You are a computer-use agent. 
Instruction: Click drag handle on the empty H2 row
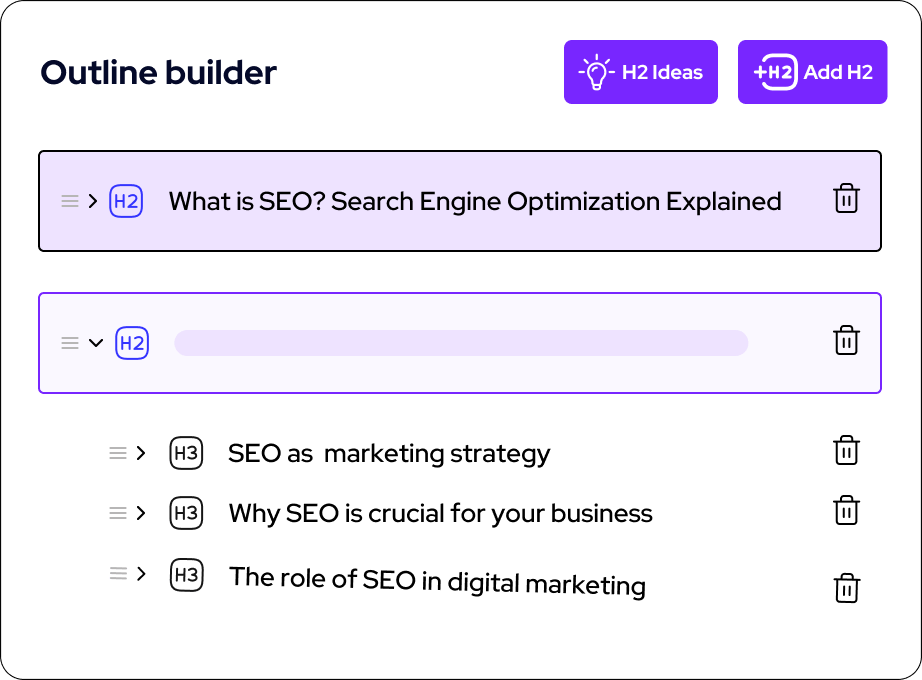click(x=70, y=343)
